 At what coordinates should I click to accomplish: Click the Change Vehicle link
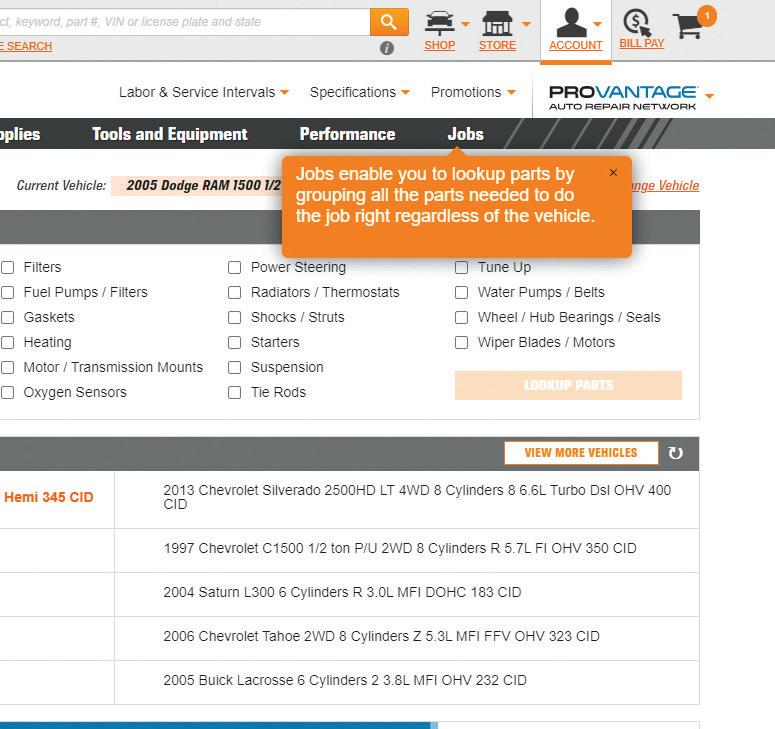(x=665, y=185)
